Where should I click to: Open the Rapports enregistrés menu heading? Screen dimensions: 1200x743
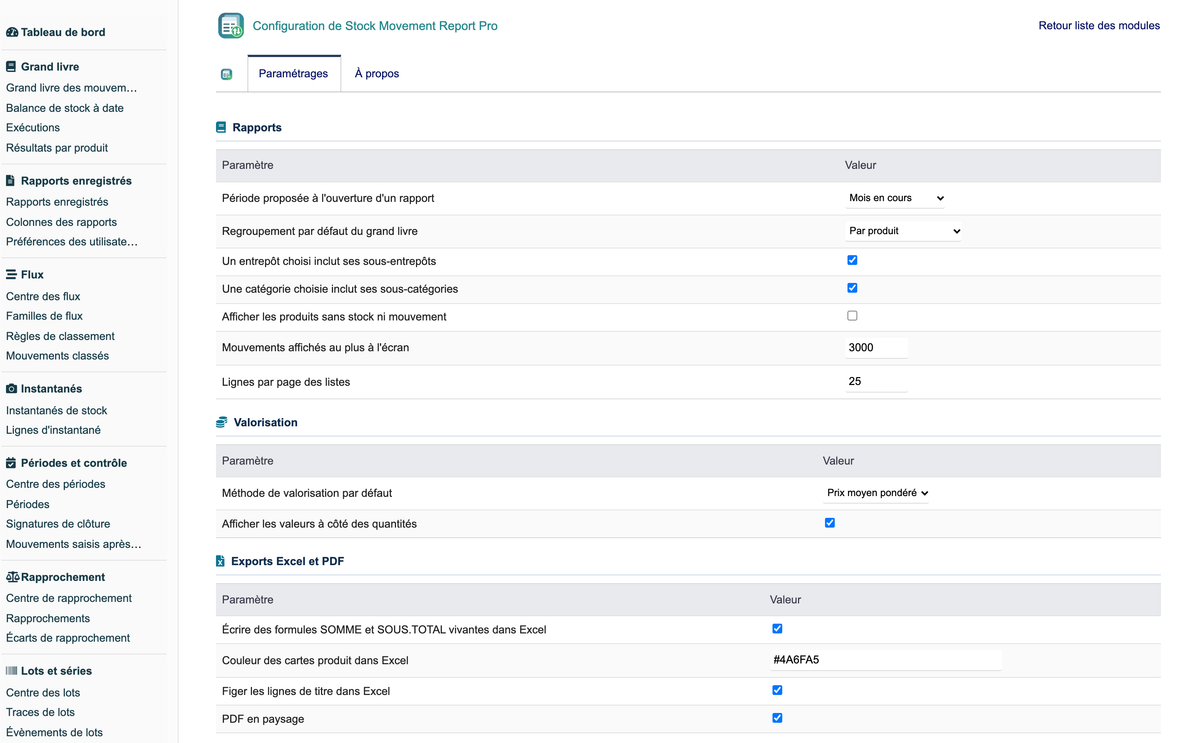pyautogui.click(x=76, y=181)
